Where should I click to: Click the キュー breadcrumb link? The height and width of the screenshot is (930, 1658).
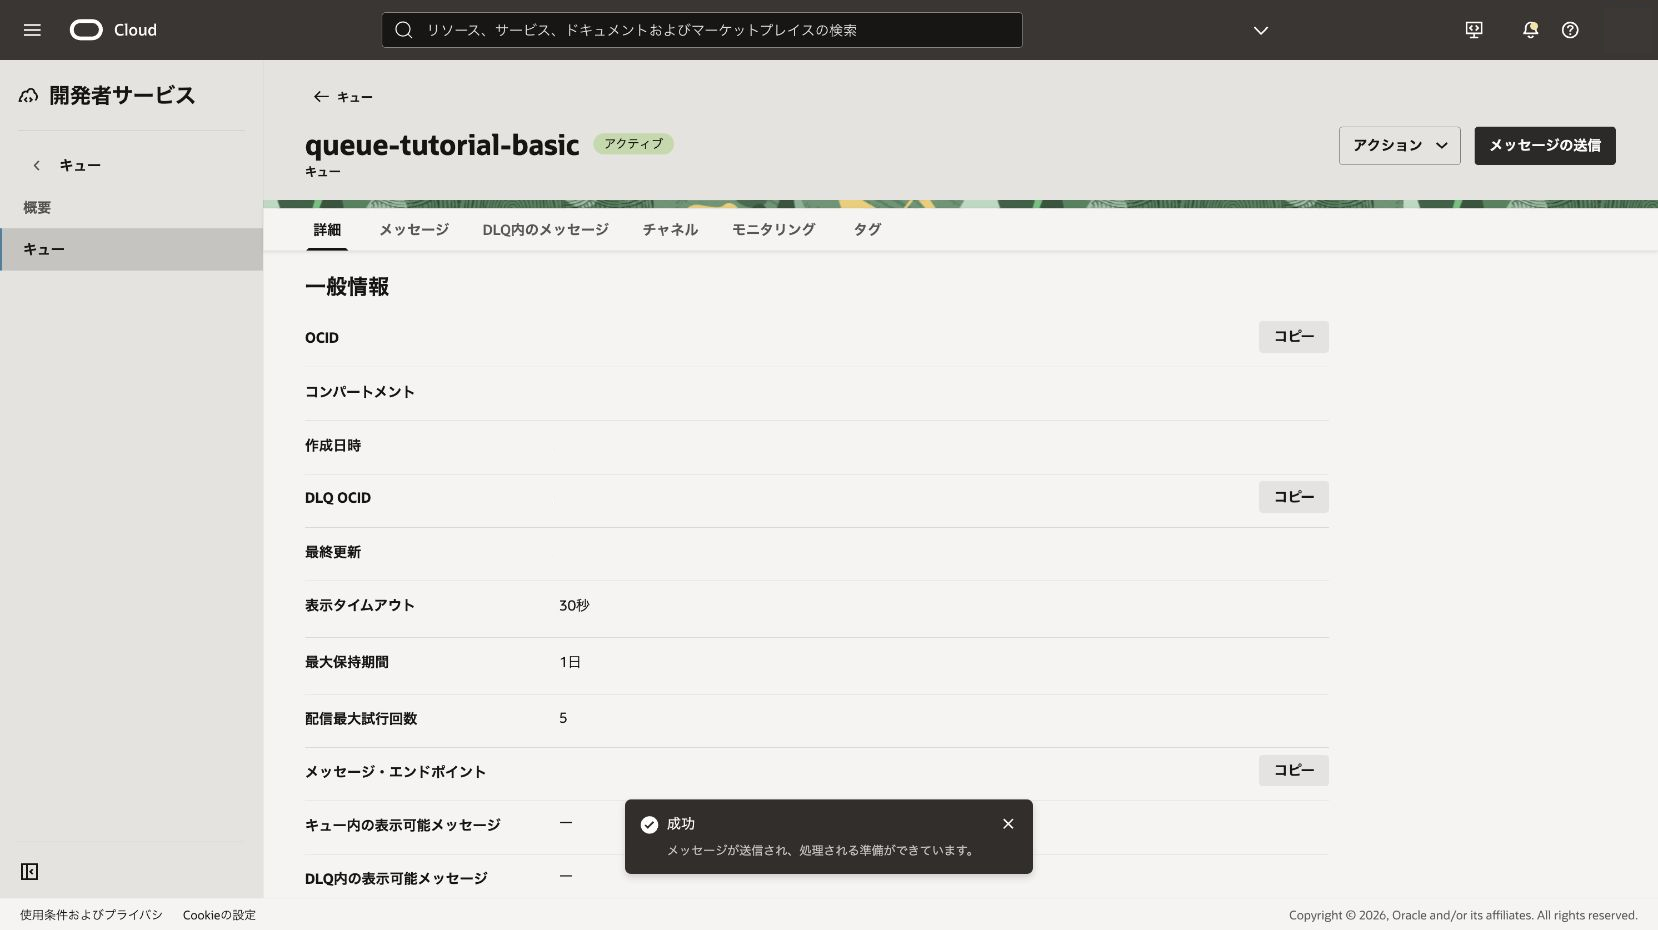point(355,97)
